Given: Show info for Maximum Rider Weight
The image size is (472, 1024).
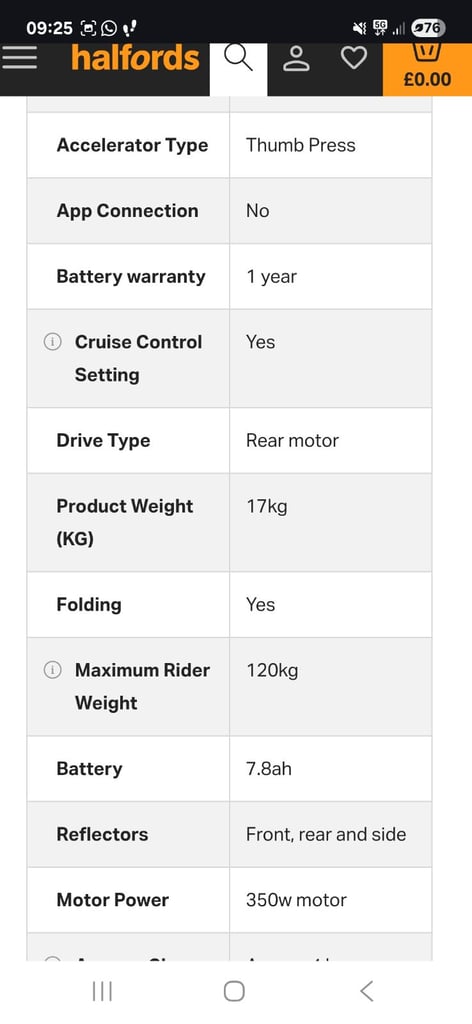Looking at the screenshot, I should pos(52,670).
